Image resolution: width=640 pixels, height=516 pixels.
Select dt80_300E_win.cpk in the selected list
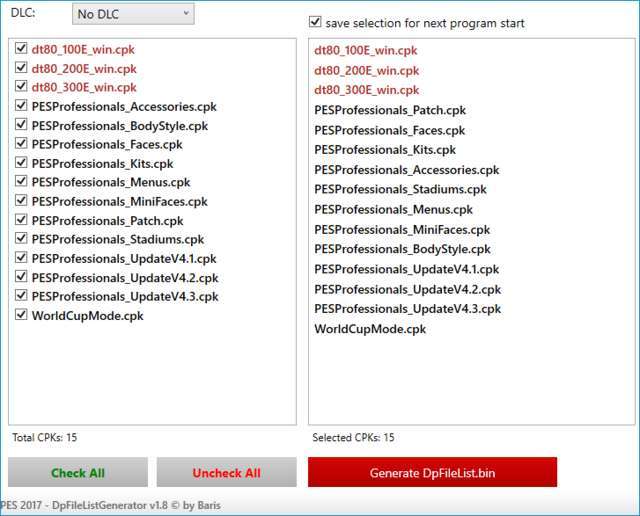pyautogui.click(x=367, y=90)
